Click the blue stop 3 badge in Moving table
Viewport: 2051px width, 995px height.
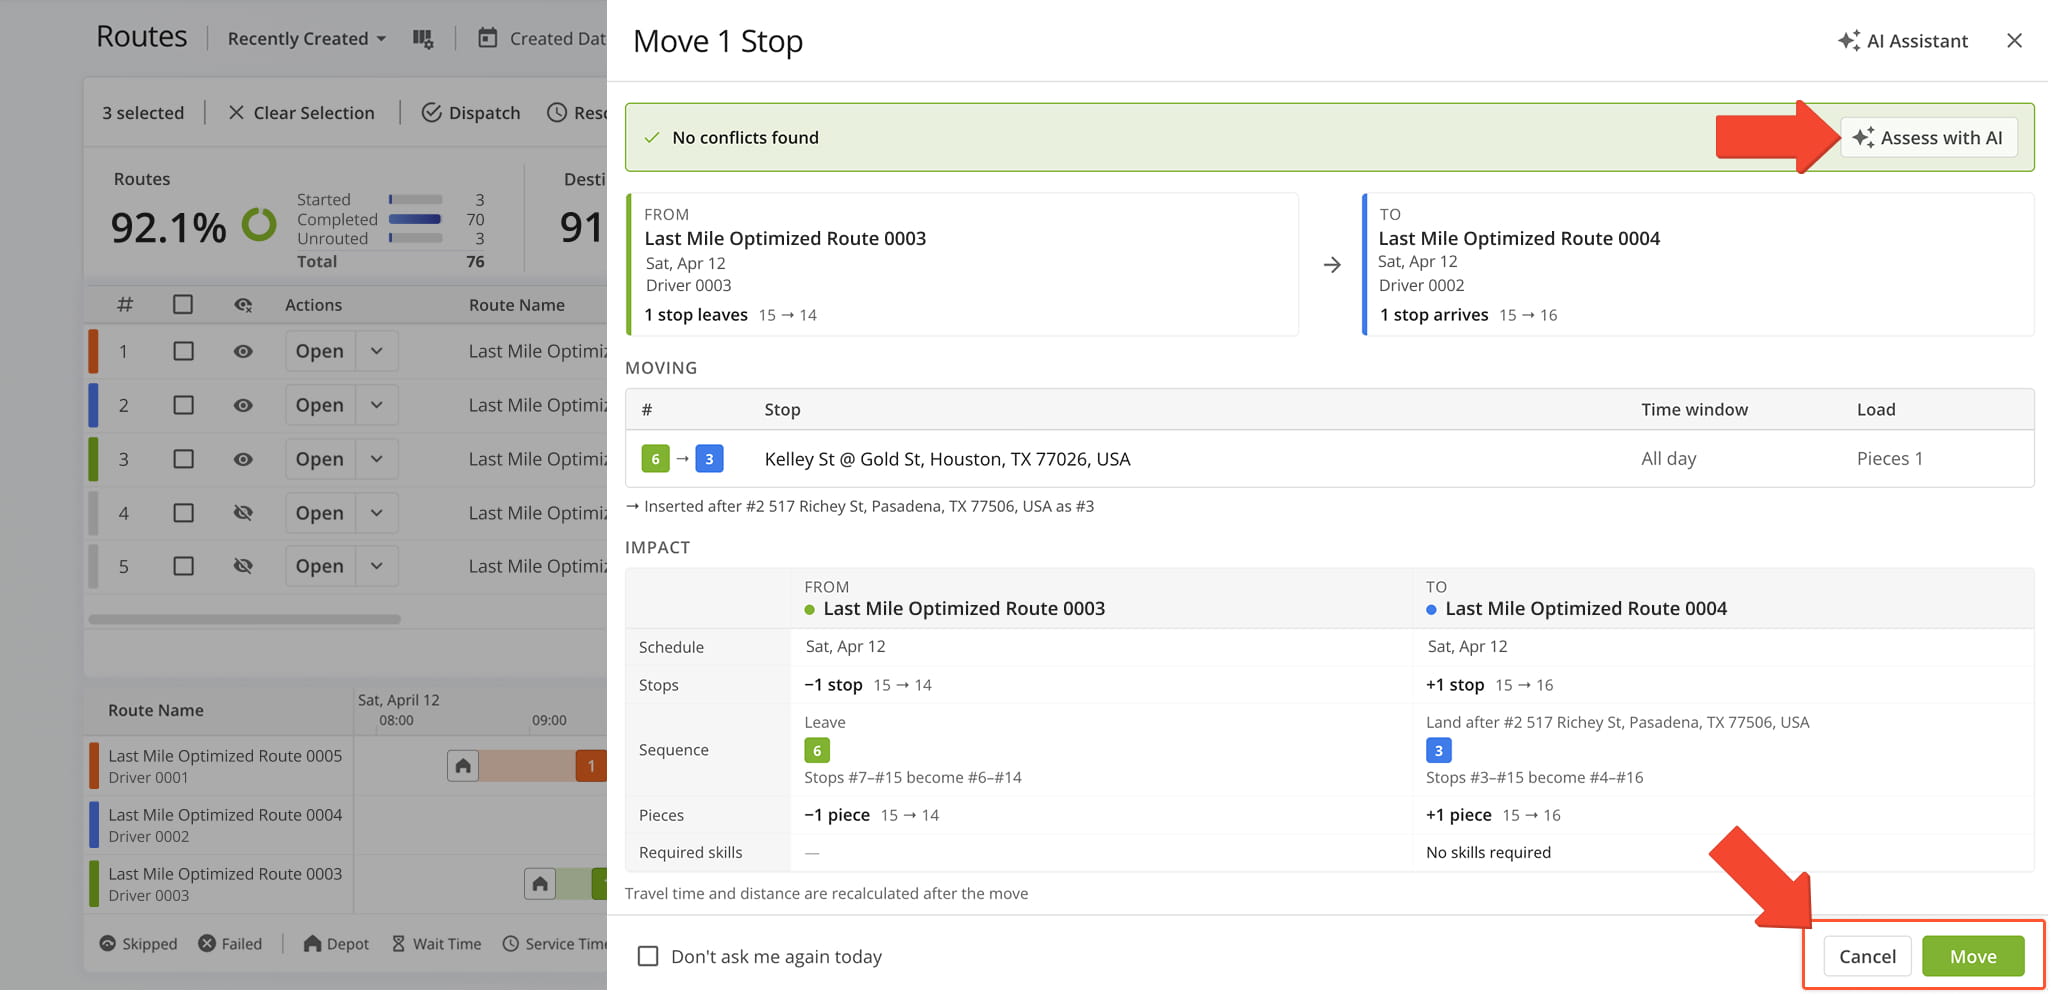tap(709, 459)
